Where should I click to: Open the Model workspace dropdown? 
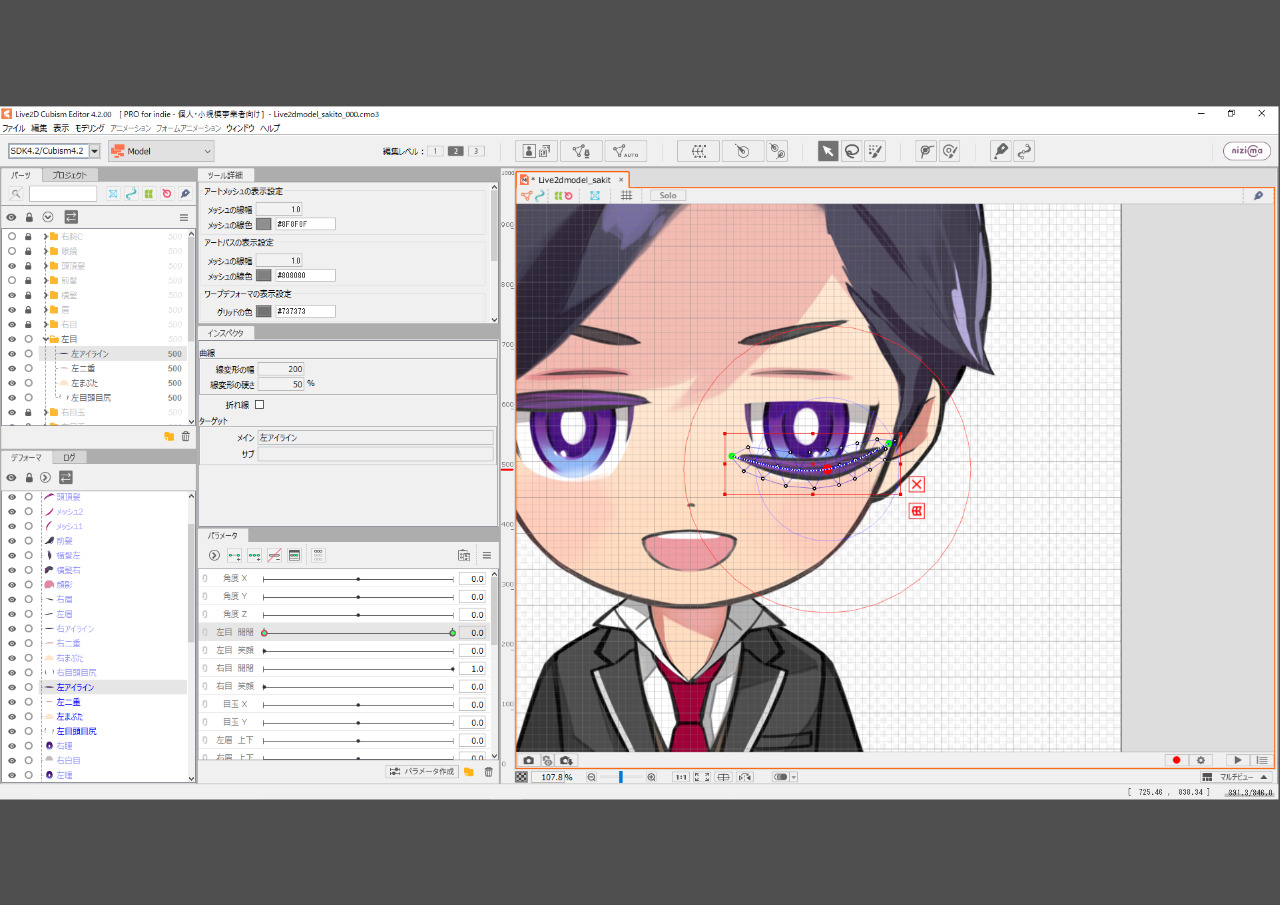[x=161, y=151]
